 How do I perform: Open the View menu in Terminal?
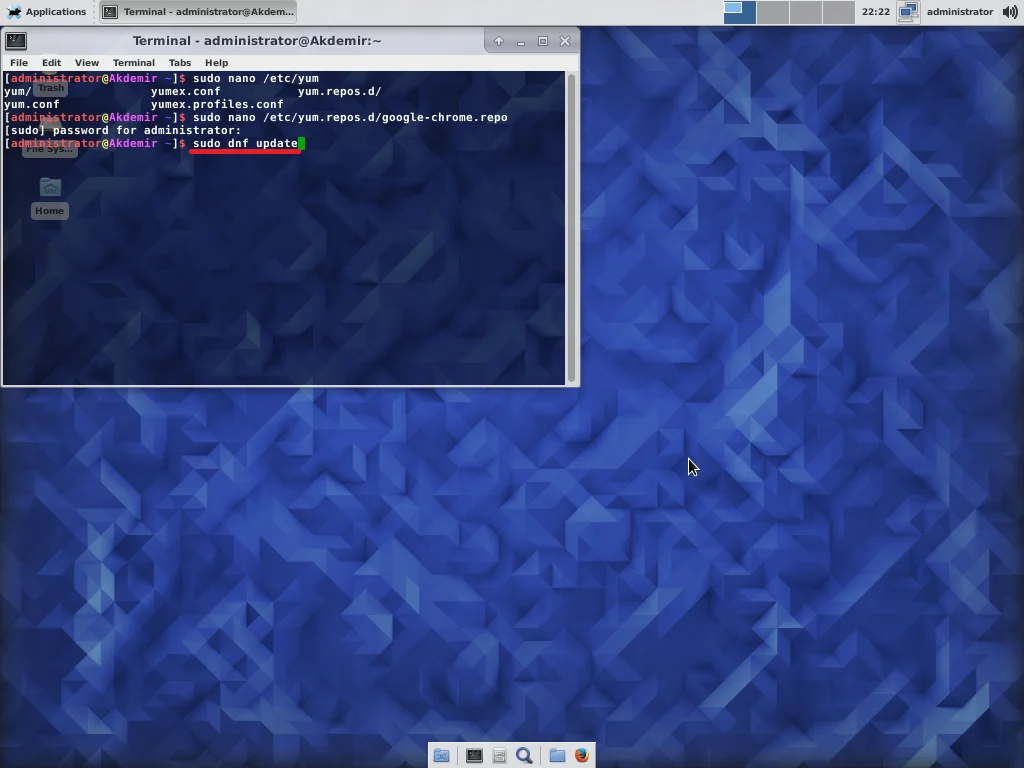click(x=87, y=63)
